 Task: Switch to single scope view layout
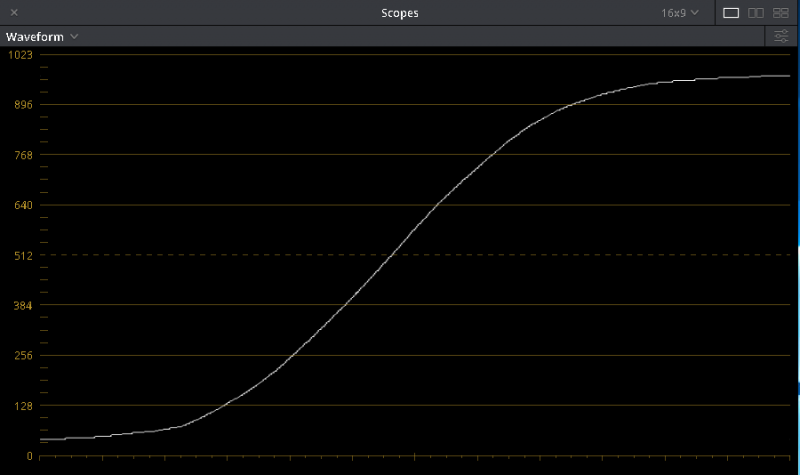(731, 13)
